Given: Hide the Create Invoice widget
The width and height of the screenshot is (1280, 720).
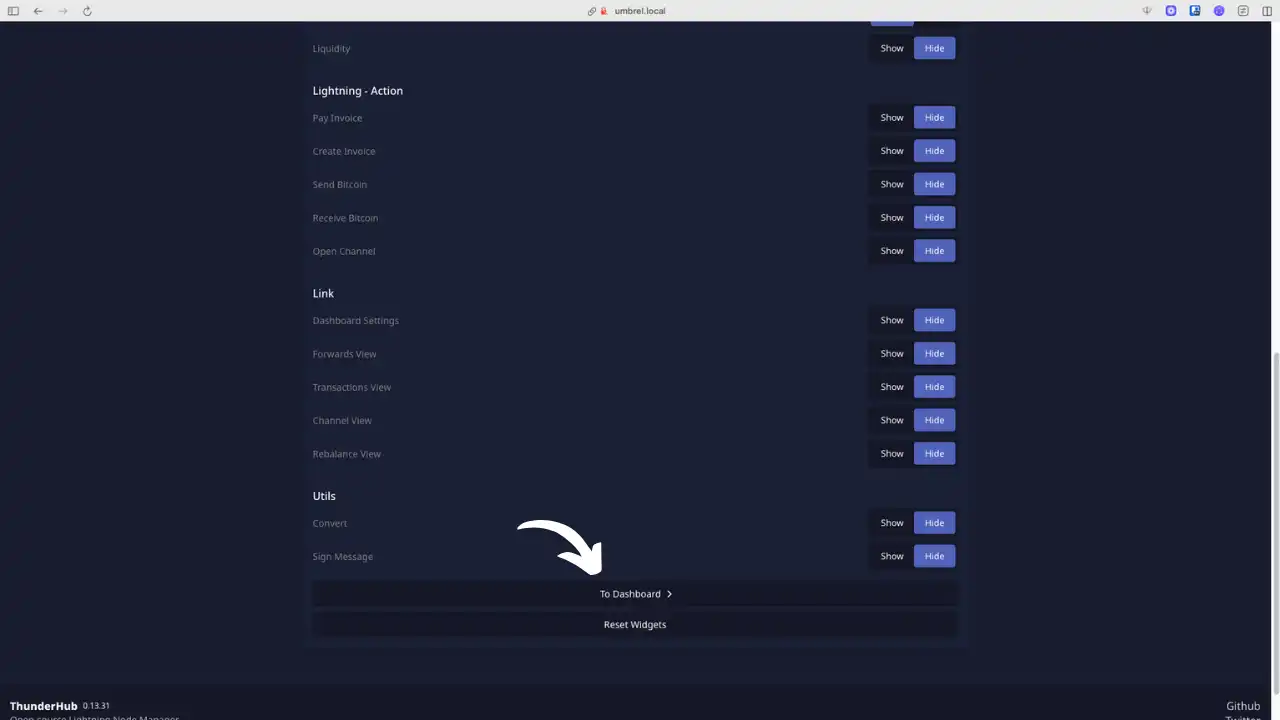Looking at the screenshot, I should 934,151.
